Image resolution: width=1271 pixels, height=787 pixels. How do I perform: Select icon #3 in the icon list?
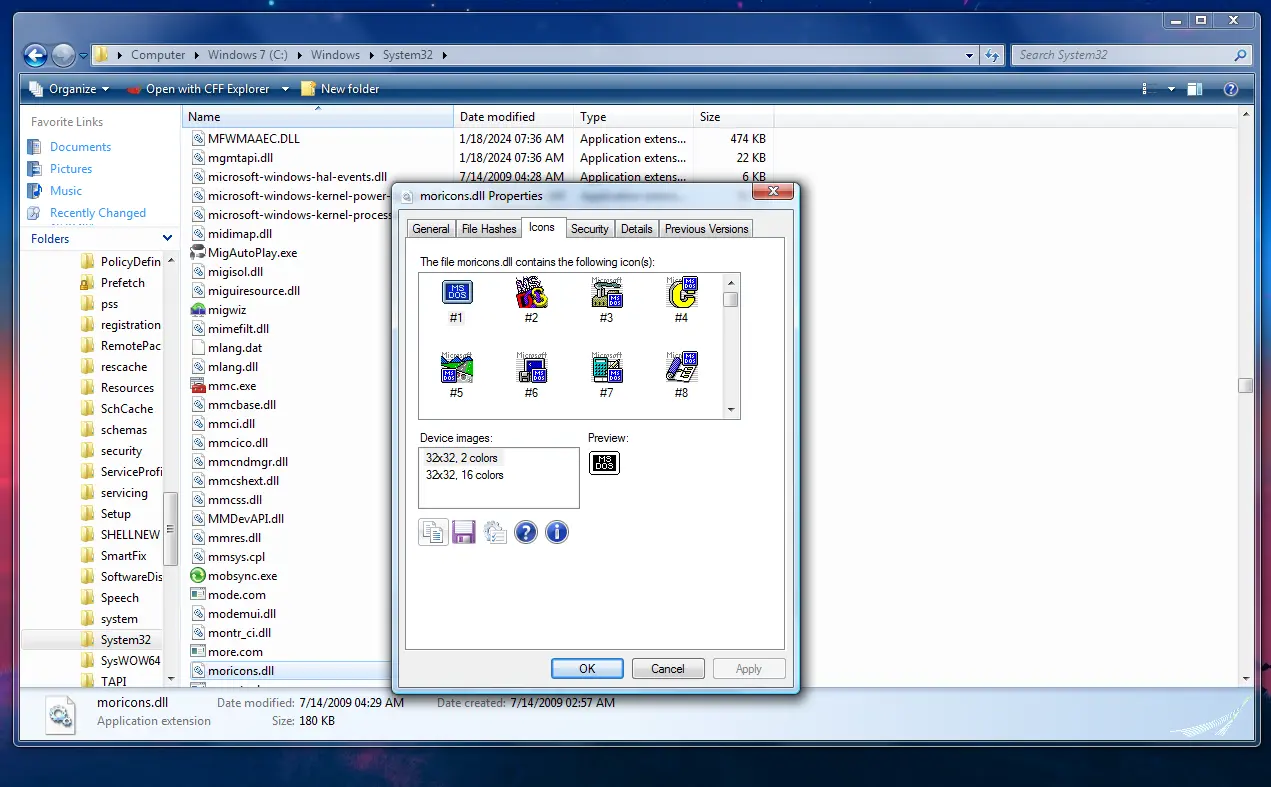click(606, 300)
